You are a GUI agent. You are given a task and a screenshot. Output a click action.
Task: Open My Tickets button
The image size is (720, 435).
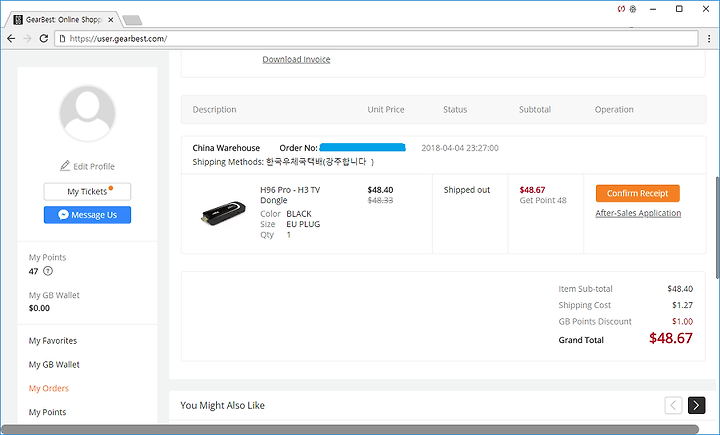(x=87, y=192)
